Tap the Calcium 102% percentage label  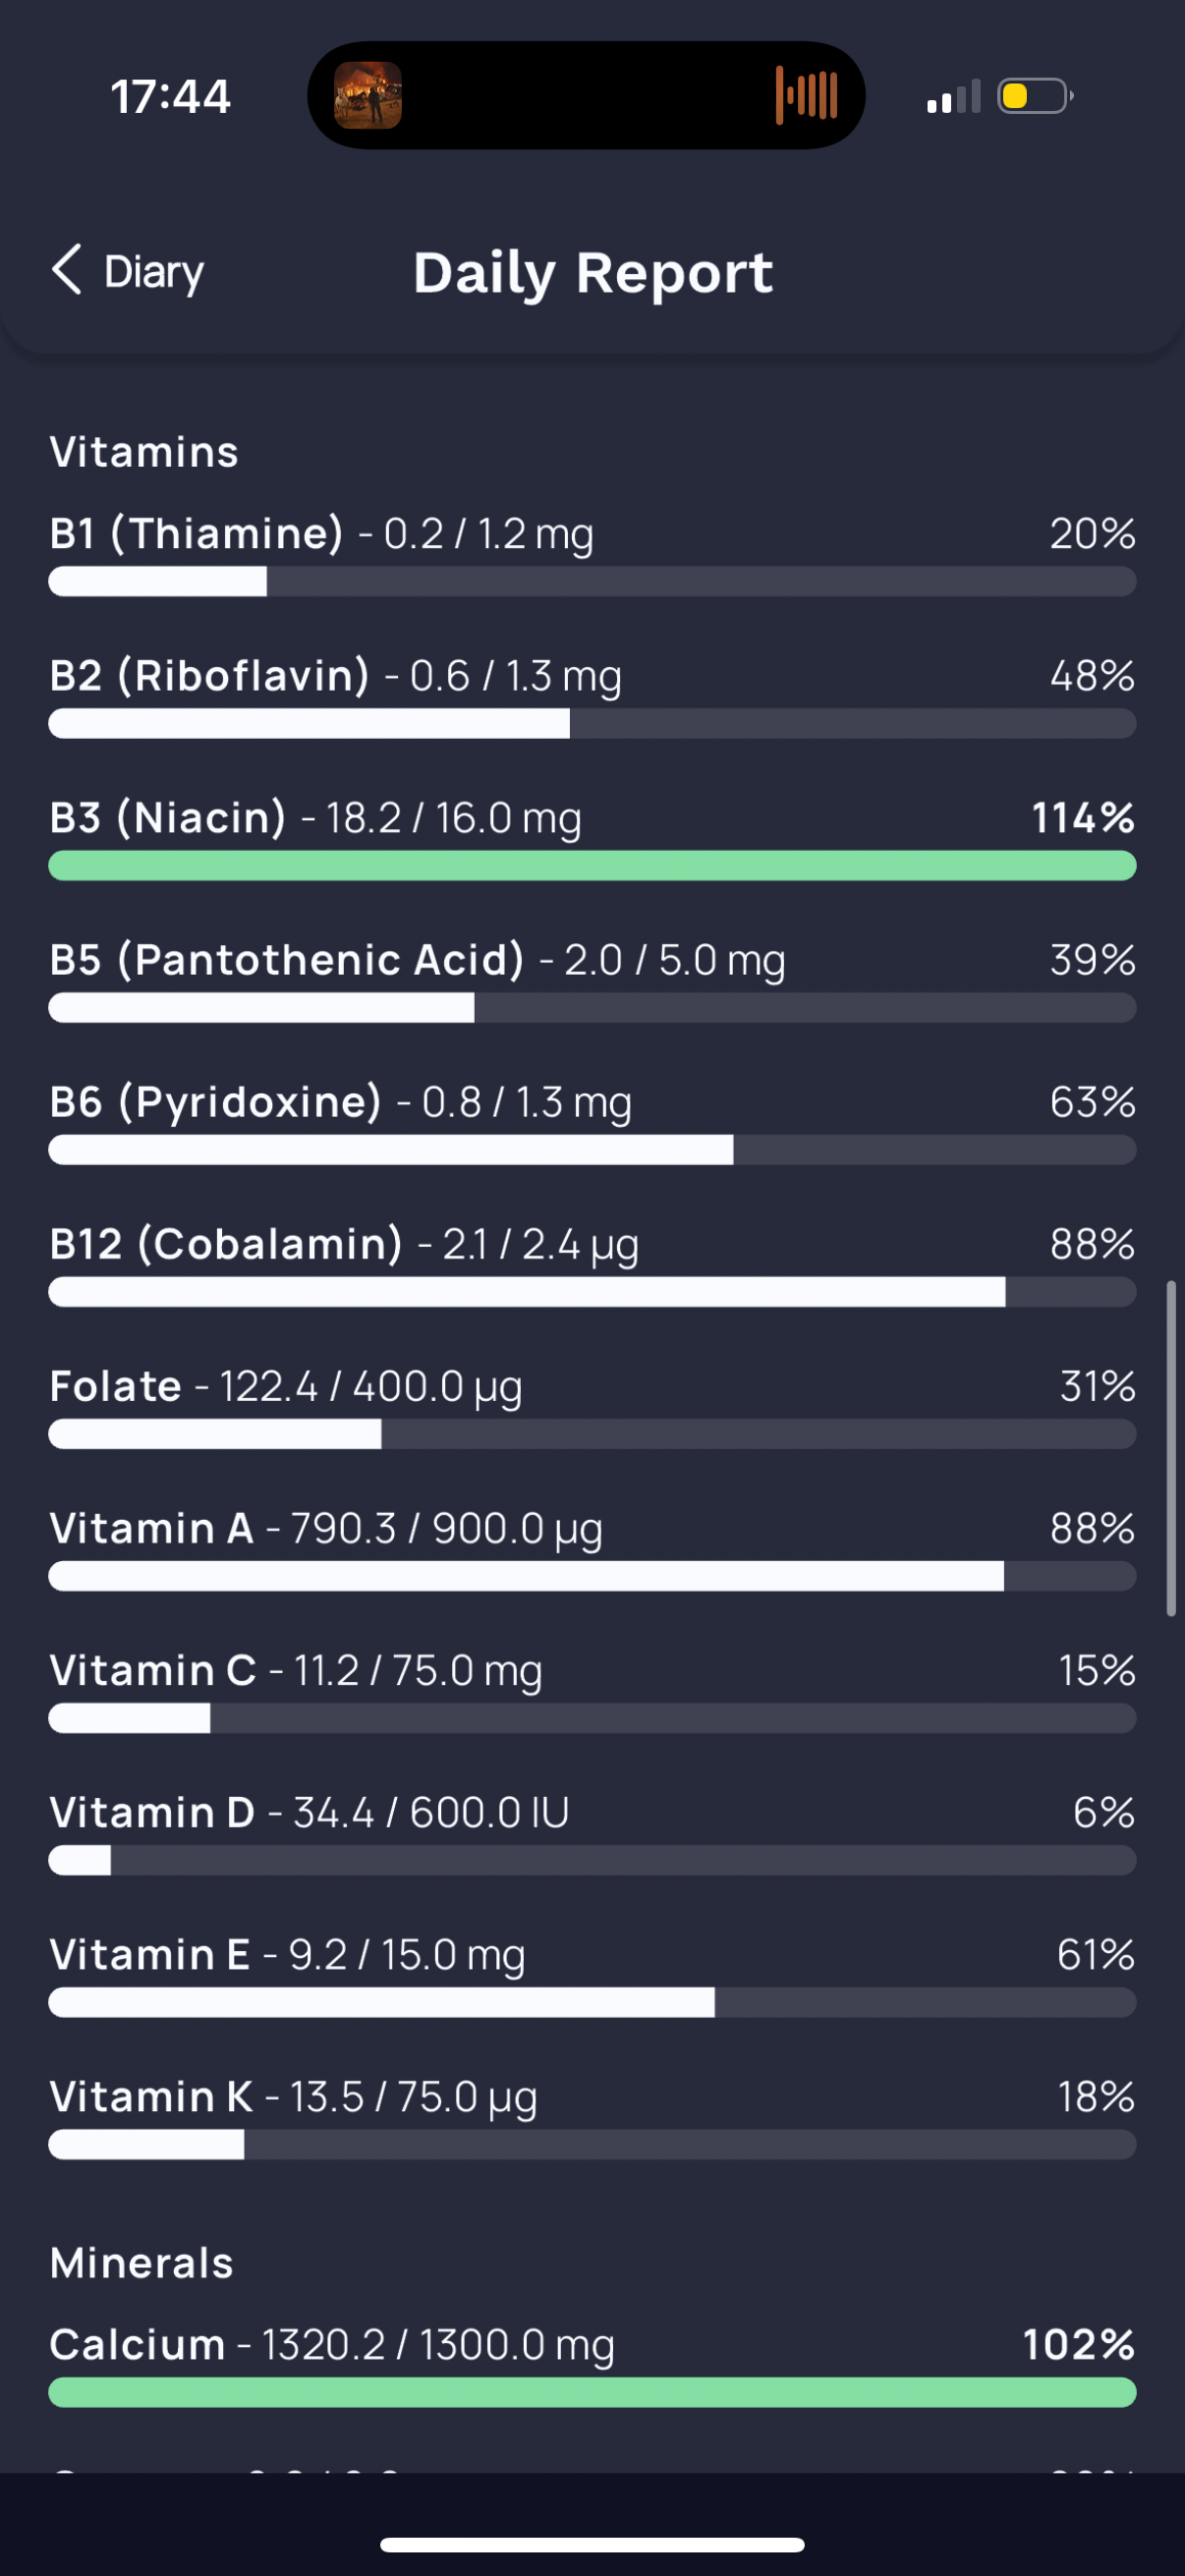pyautogui.click(x=1079, y=2345)
